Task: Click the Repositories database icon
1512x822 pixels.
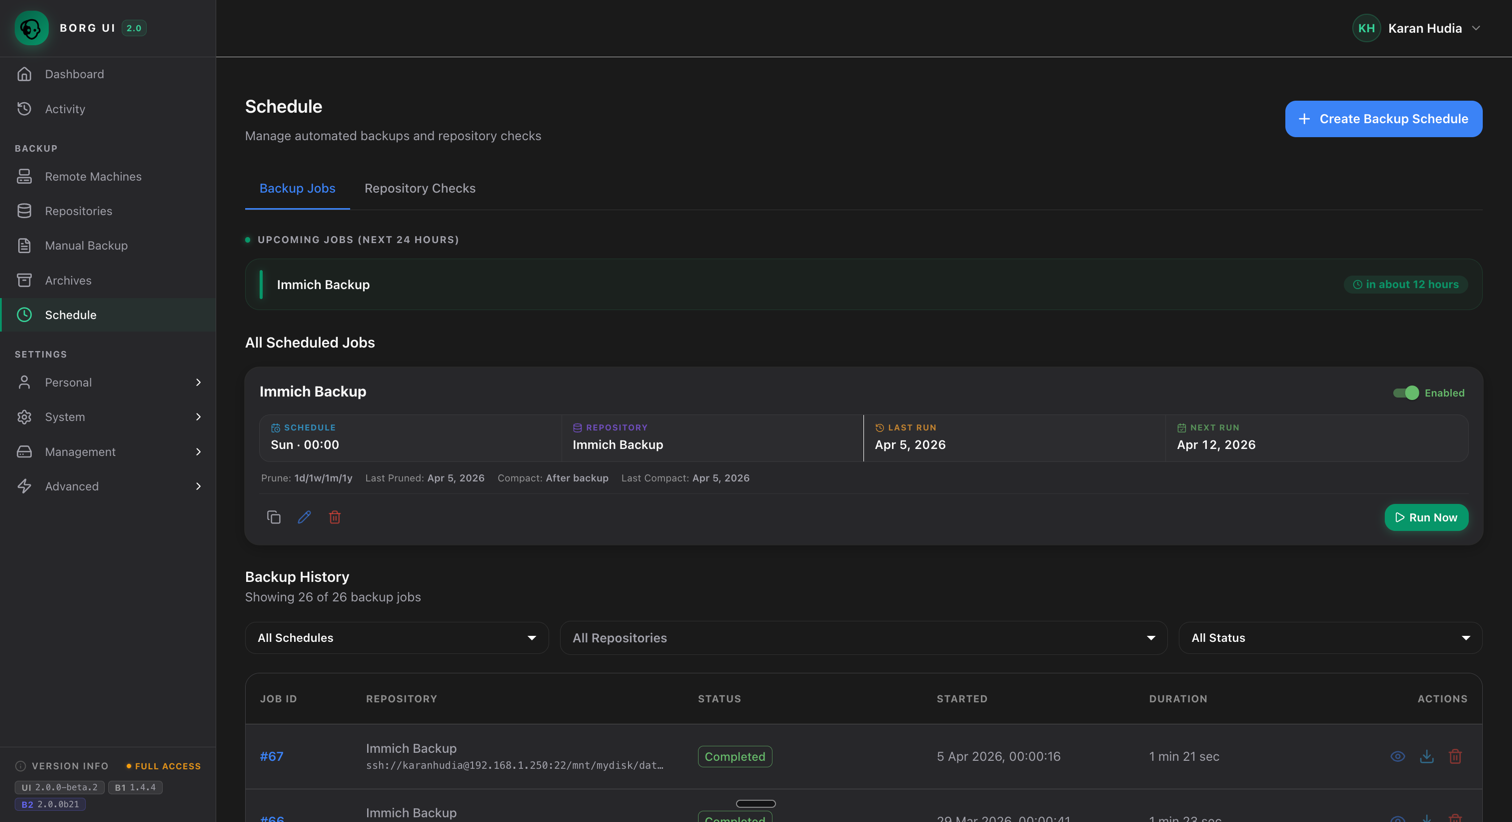Action: (x=24, y=211)
